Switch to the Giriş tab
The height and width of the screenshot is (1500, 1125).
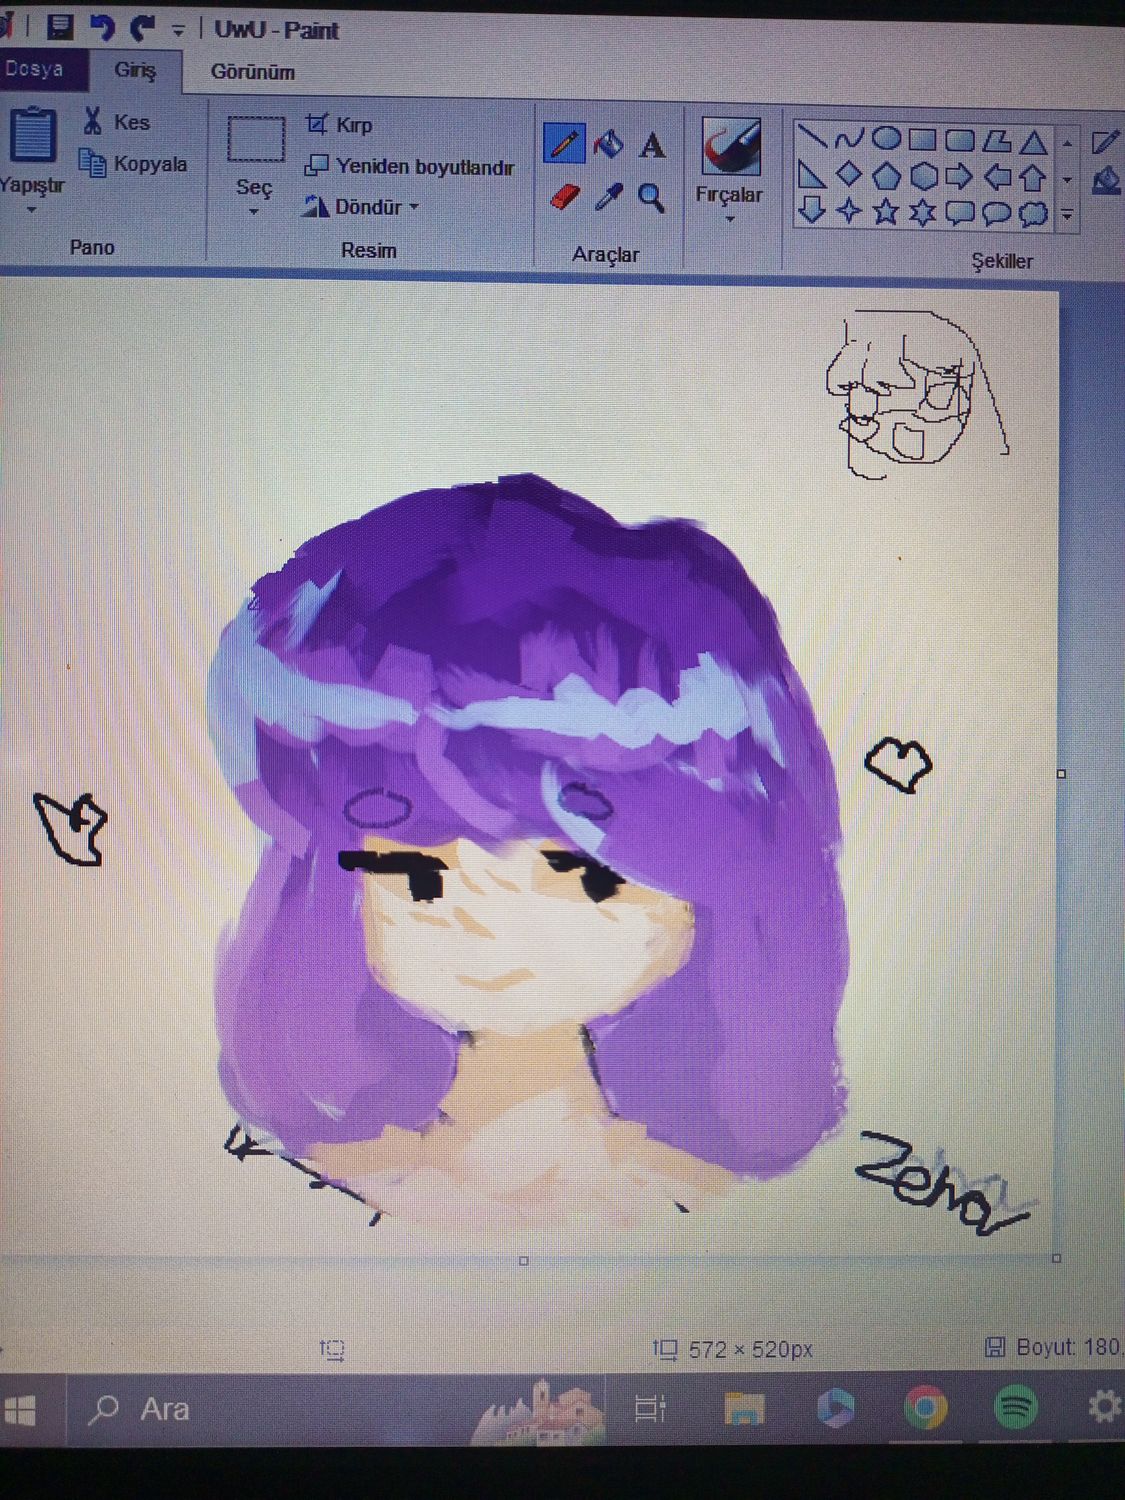pos(135,70)
